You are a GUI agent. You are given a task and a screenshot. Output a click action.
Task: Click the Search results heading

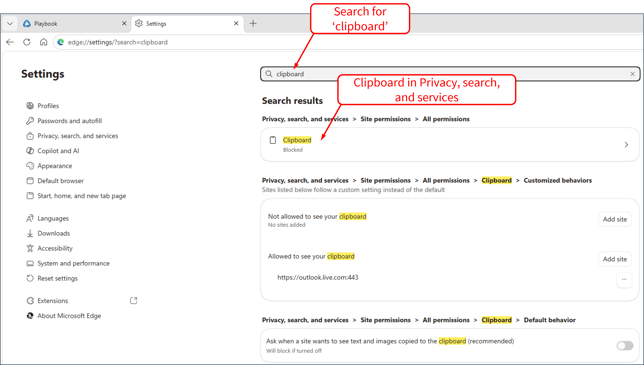(292, 101)
